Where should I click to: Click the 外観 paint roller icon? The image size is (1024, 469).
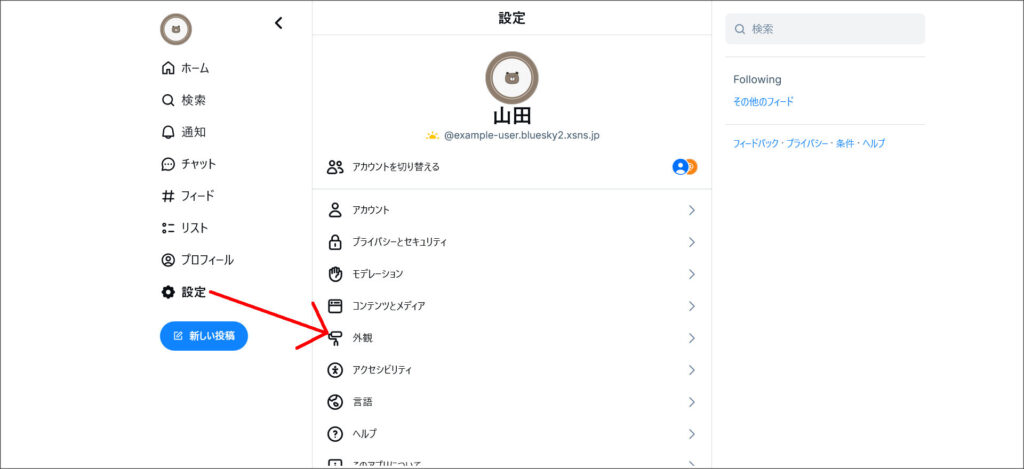tap(335, 338)
